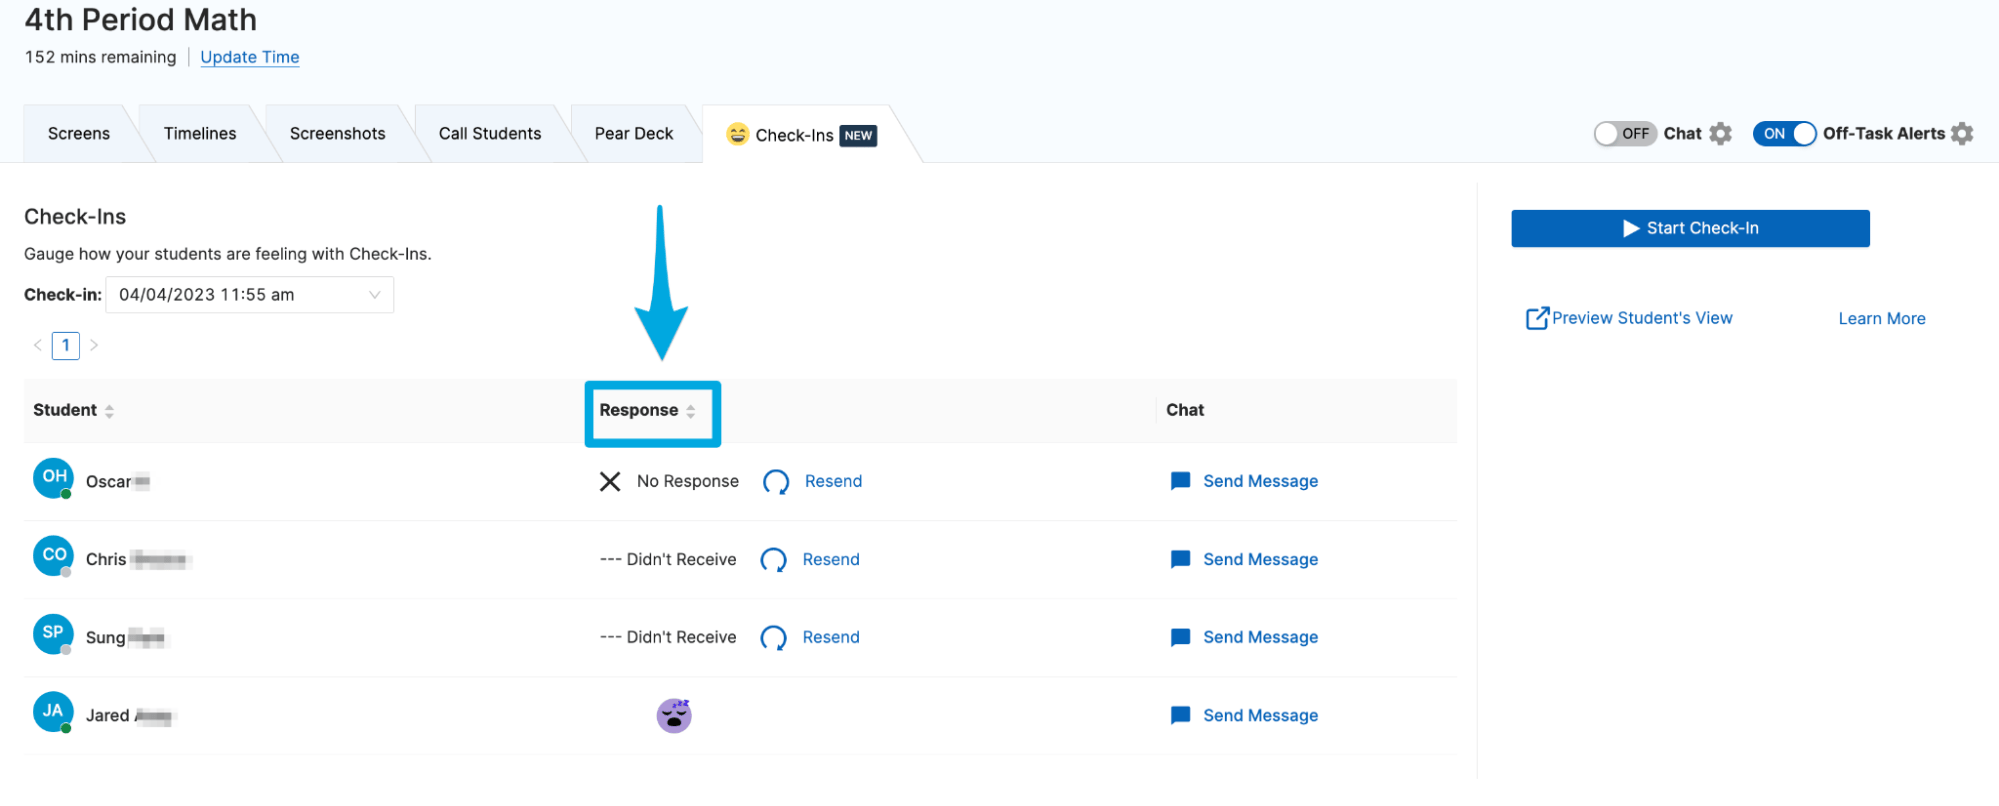The height and width of the screenshot is (806, 1999).
Task: Click the Chat column header
Action: pyautogui.click(x=1185, y=410)
